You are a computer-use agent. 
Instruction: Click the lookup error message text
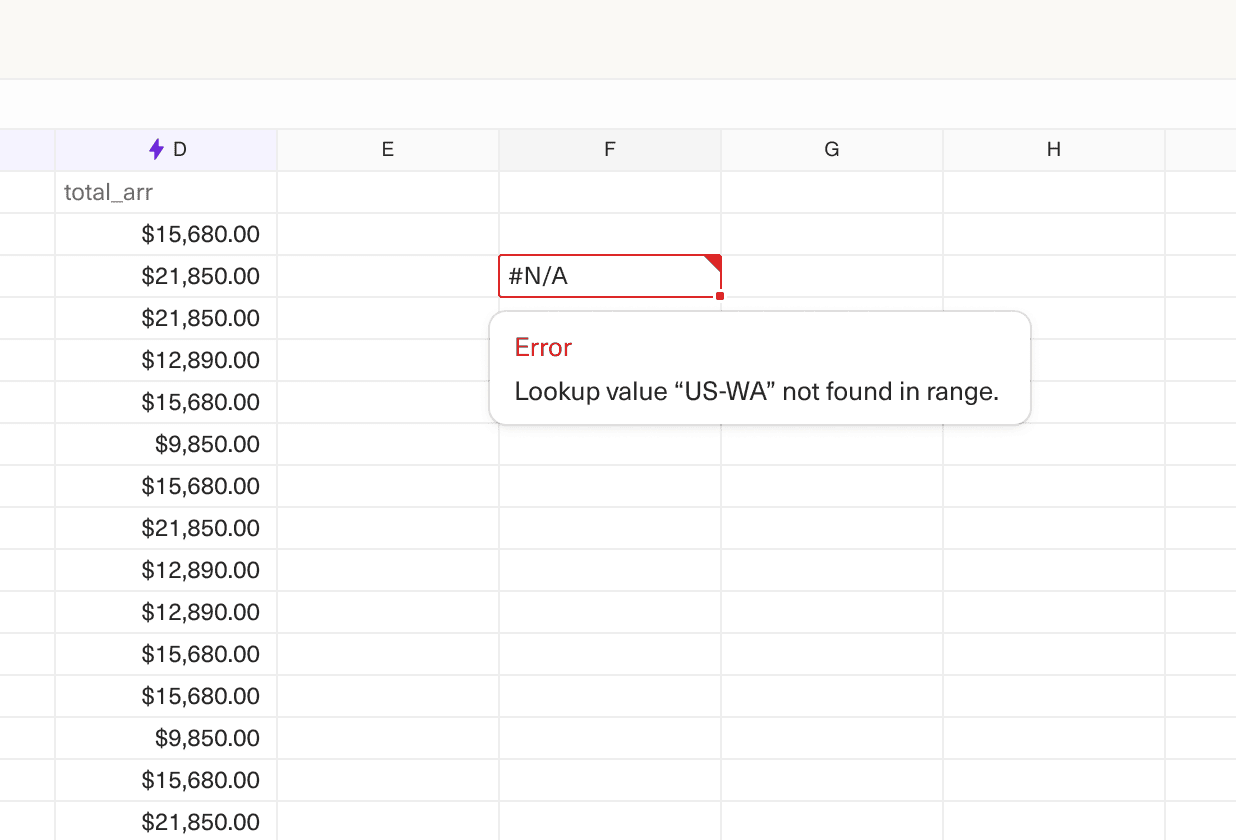coord(756,391)
